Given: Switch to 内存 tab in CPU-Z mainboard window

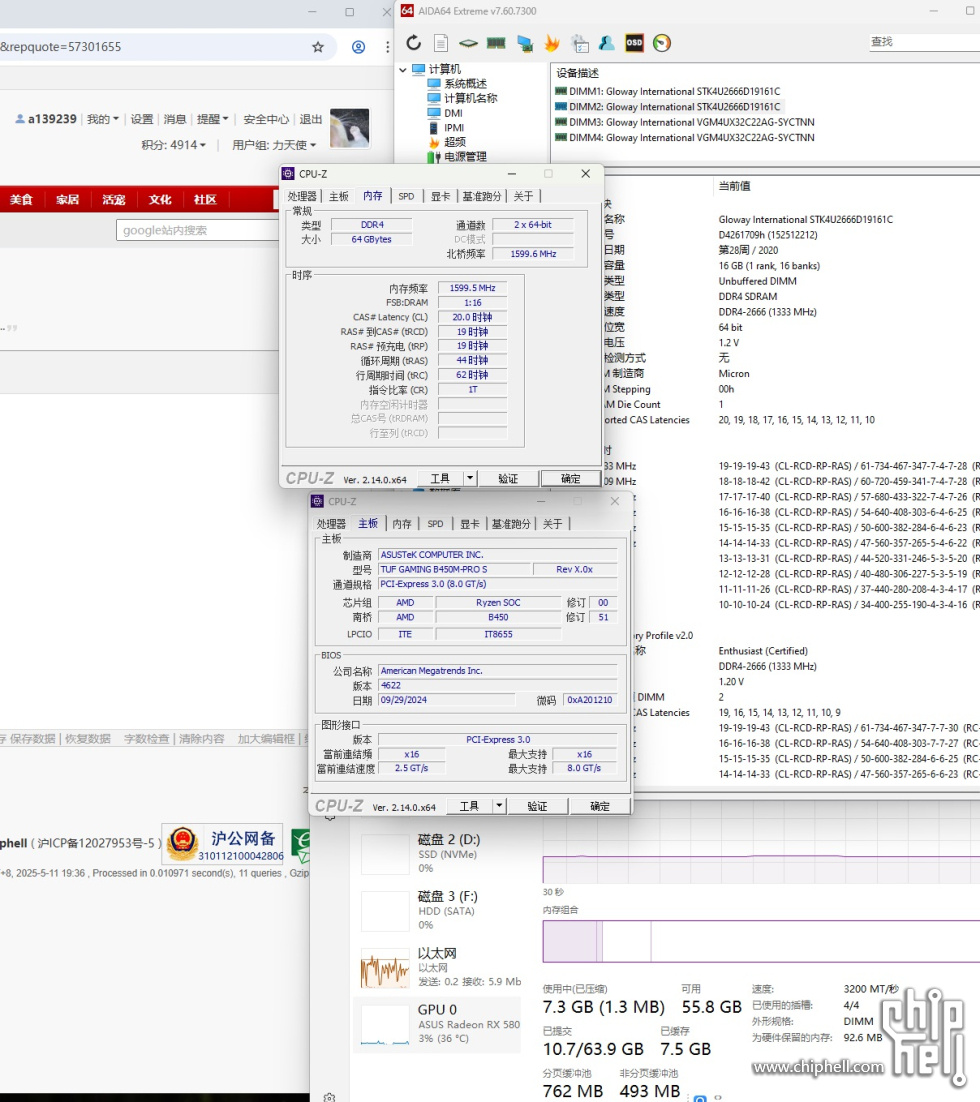Looking at the screenshot, I should 402,524.
